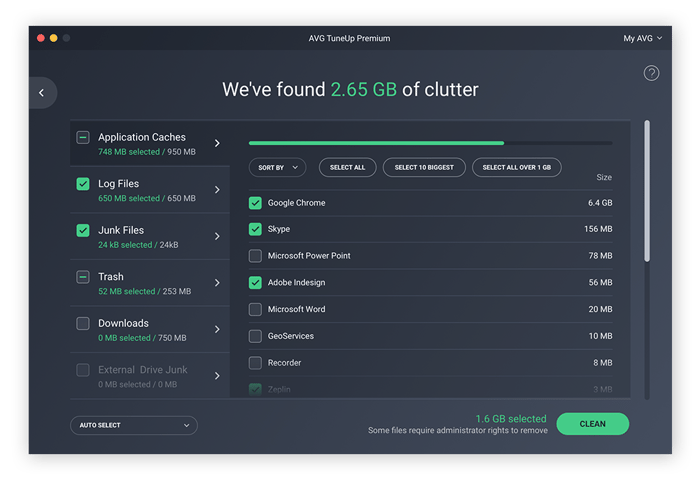Check the GeoServices item
700x480 pixels.
click(255, 336)
